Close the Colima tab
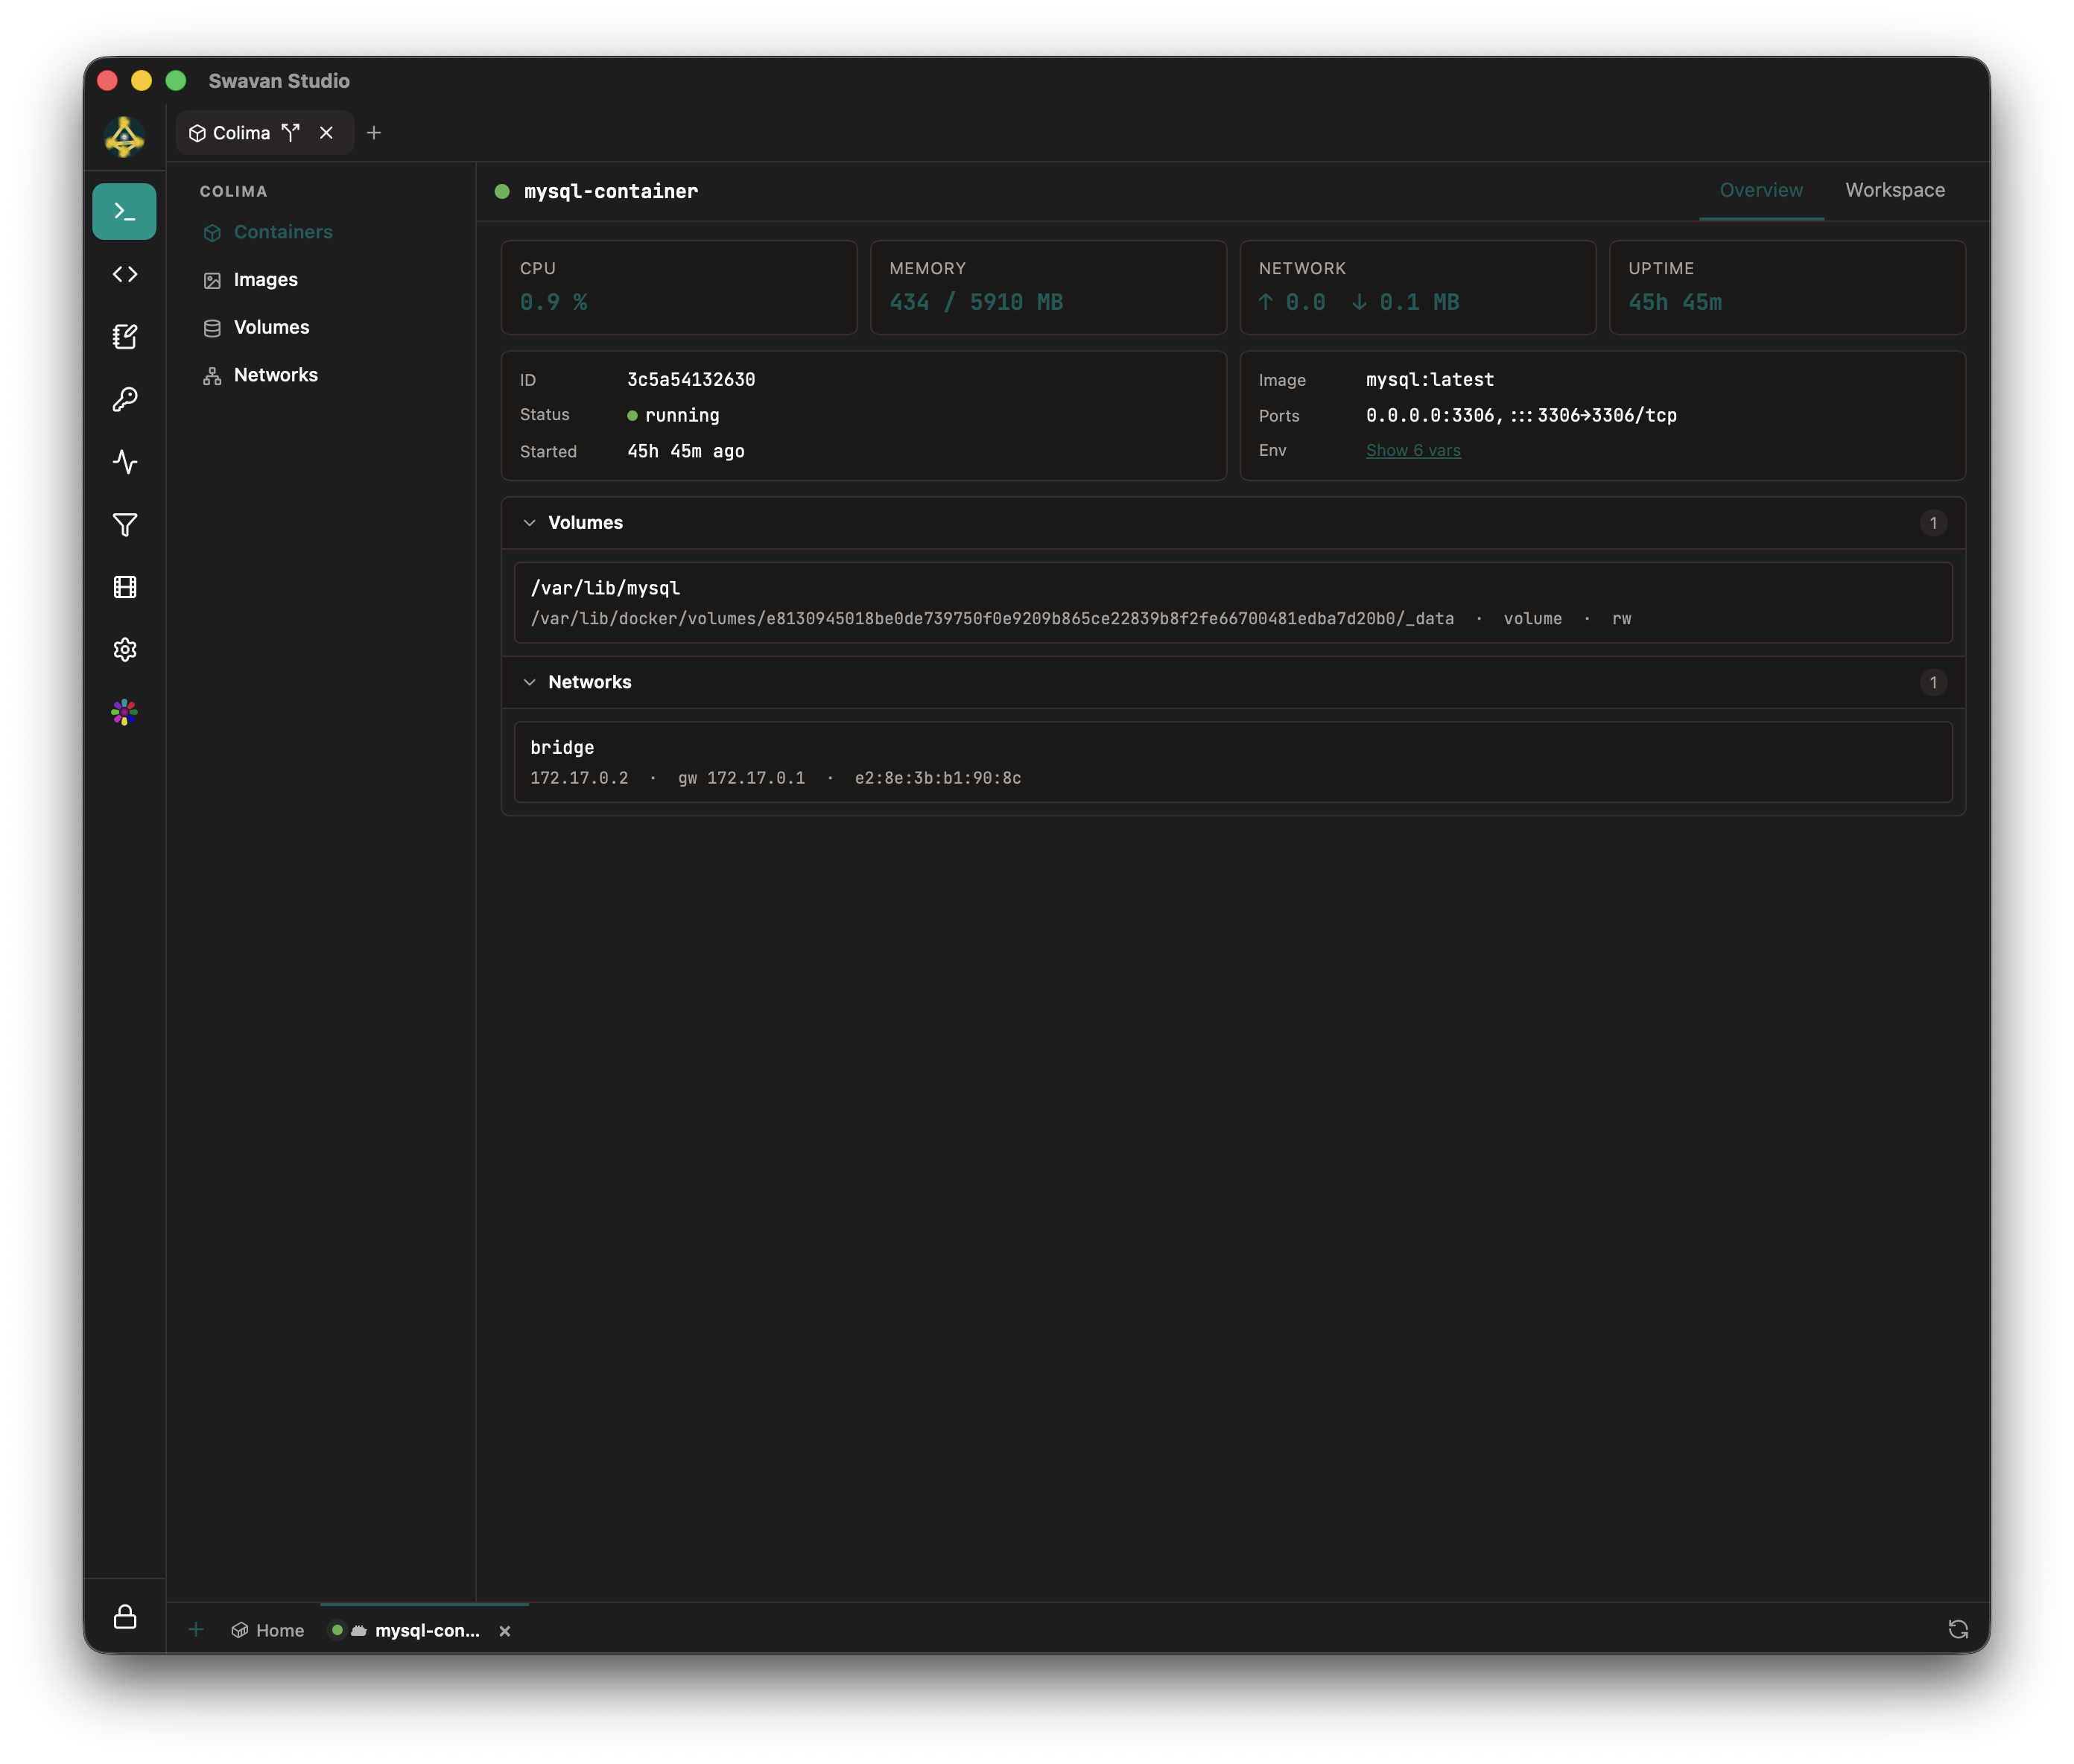 (x=326, y=133)
